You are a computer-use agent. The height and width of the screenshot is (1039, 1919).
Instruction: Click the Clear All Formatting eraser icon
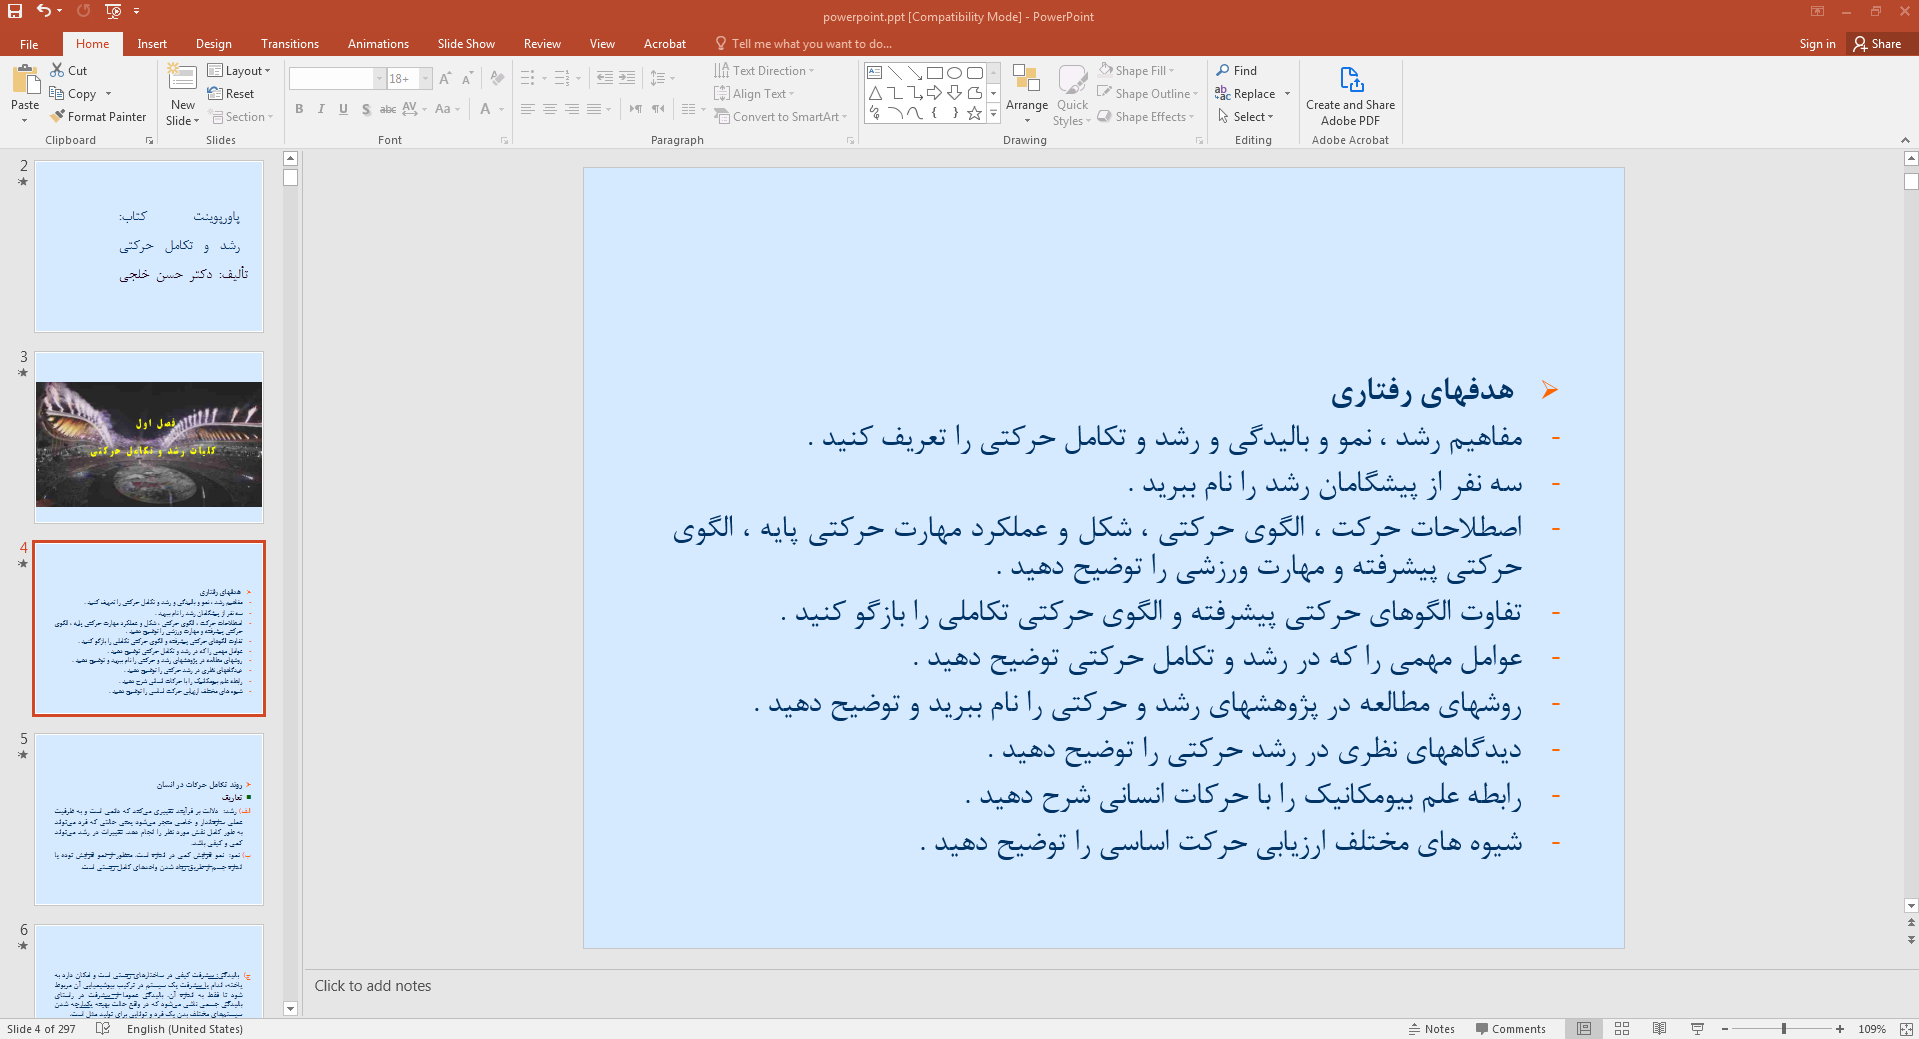pos(497,78)
